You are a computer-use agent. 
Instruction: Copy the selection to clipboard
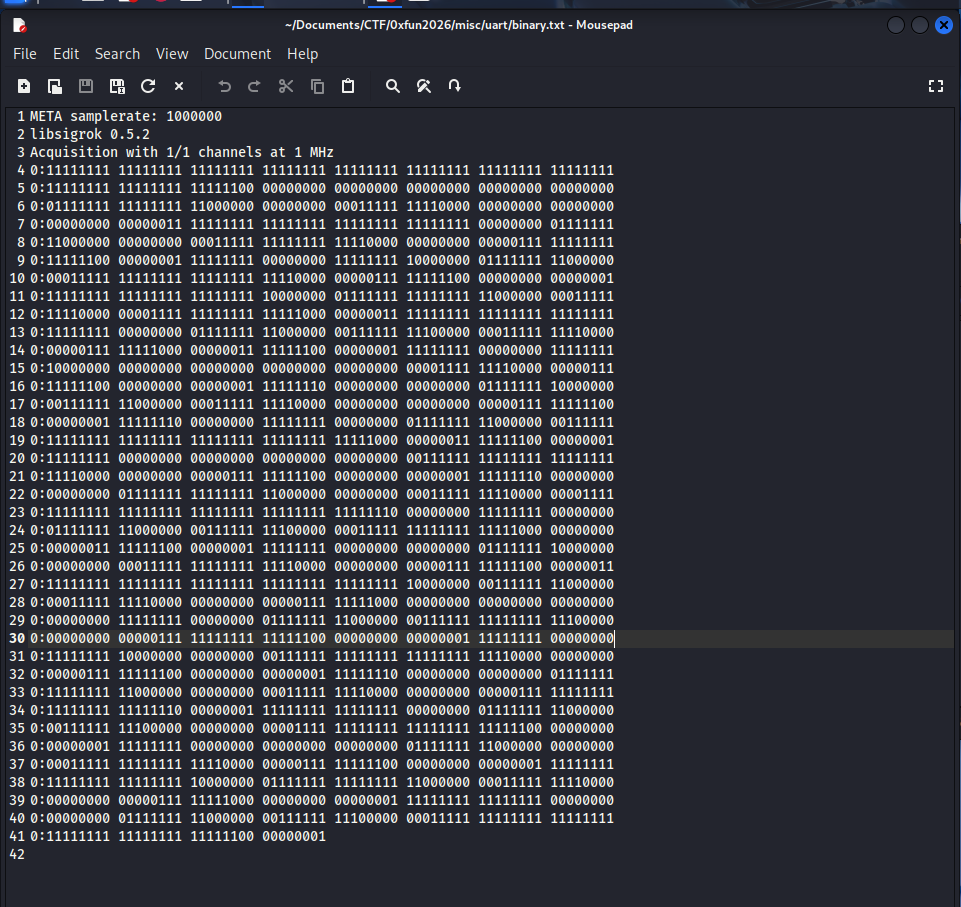tap(317, 86)
